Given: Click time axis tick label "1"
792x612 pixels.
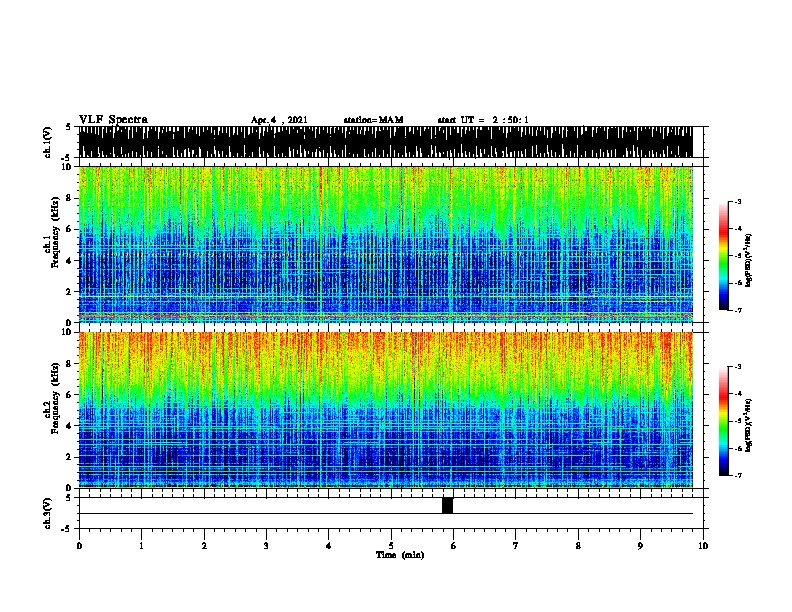Looking at the screenshot, I should point(141,545).
